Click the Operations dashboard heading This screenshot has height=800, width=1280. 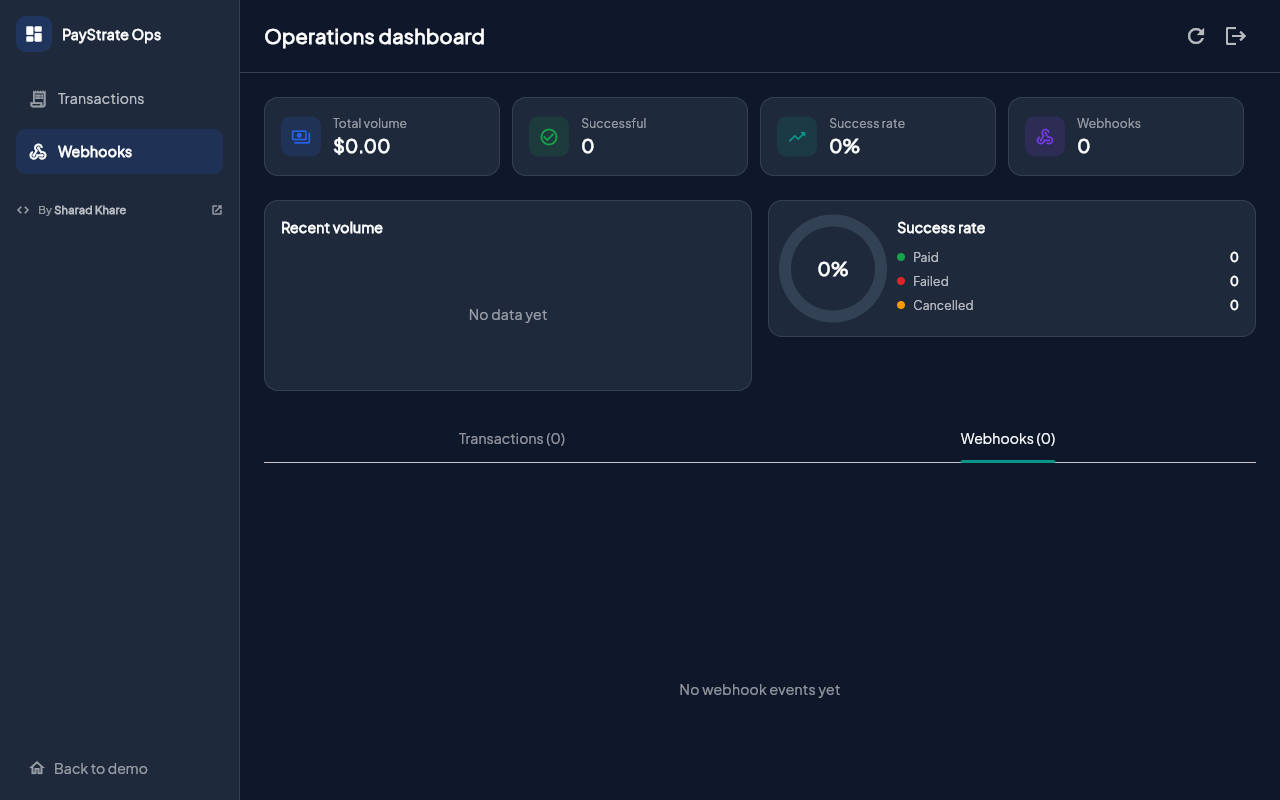pyautogui.click(x=374, y=36)
